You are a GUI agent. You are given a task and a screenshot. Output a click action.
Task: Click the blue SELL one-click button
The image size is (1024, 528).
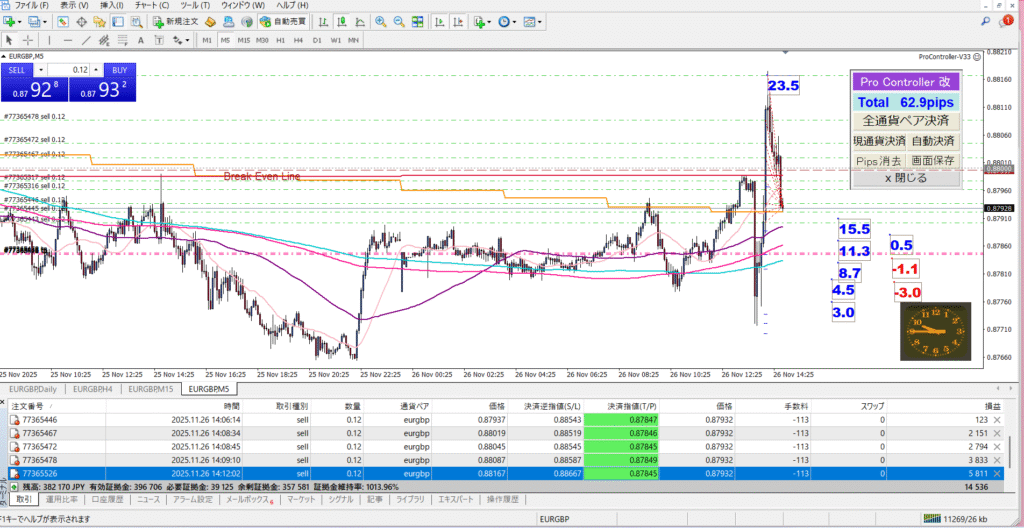18,70
